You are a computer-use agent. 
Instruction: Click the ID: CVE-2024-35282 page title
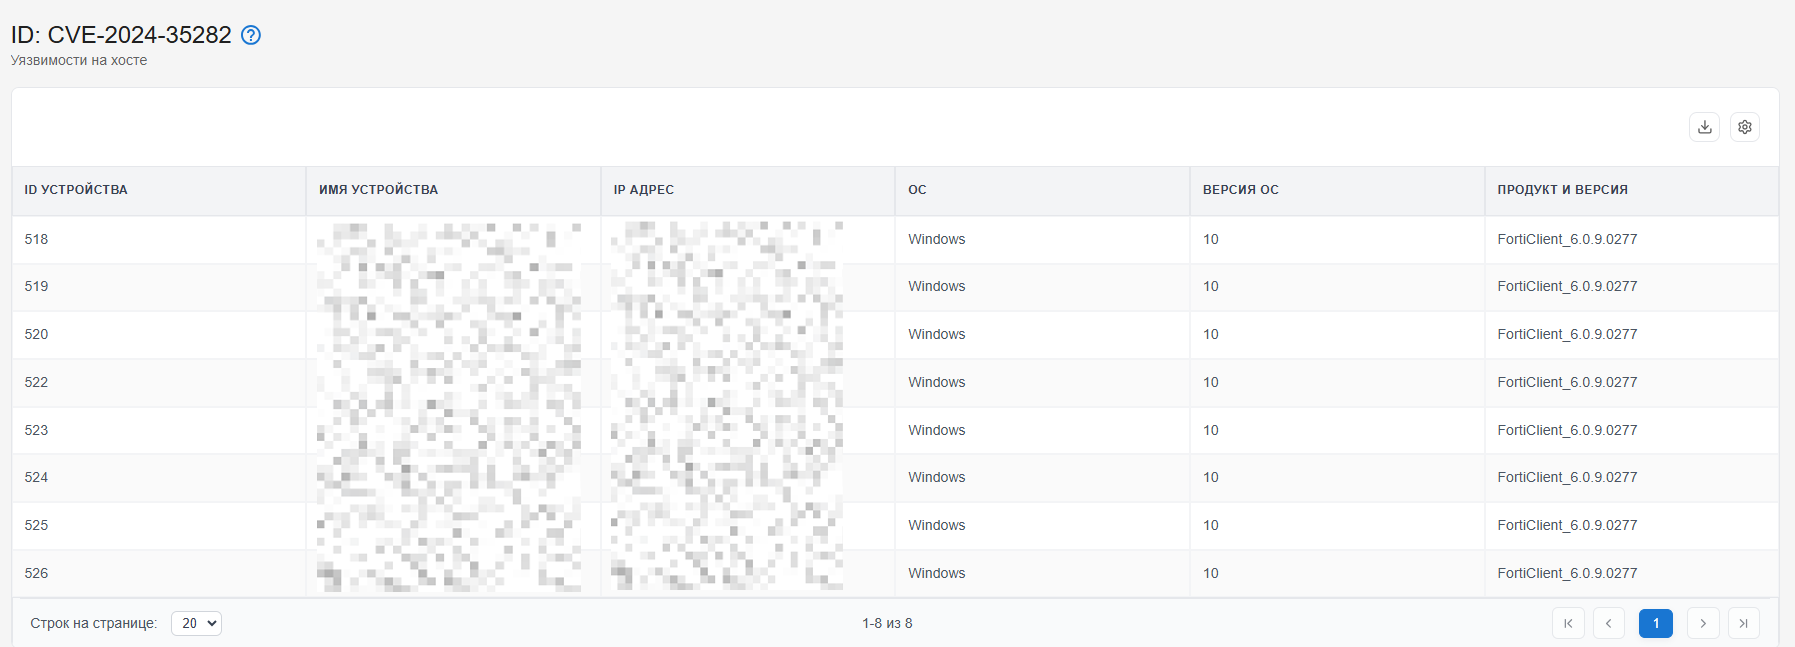pyautogui.click(x=121, y=35)
